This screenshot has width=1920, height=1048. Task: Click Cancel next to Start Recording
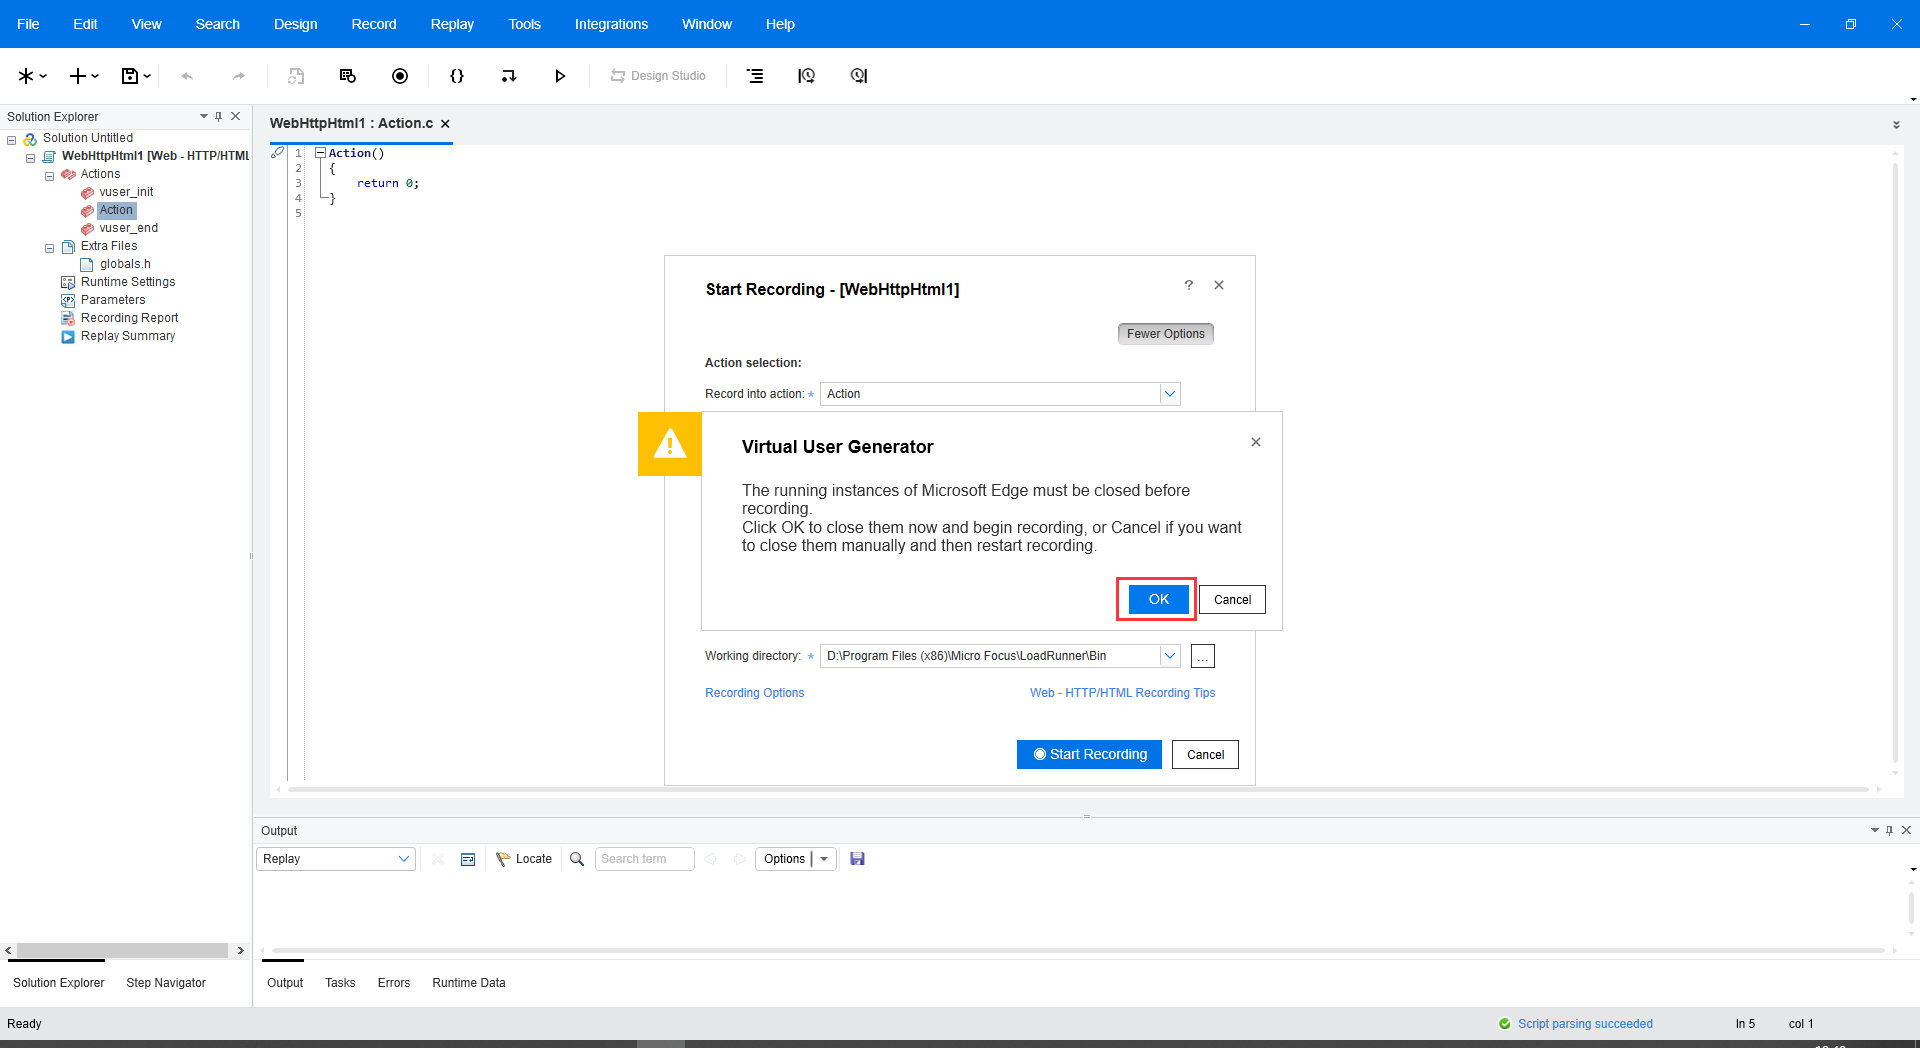point(1205,755)
